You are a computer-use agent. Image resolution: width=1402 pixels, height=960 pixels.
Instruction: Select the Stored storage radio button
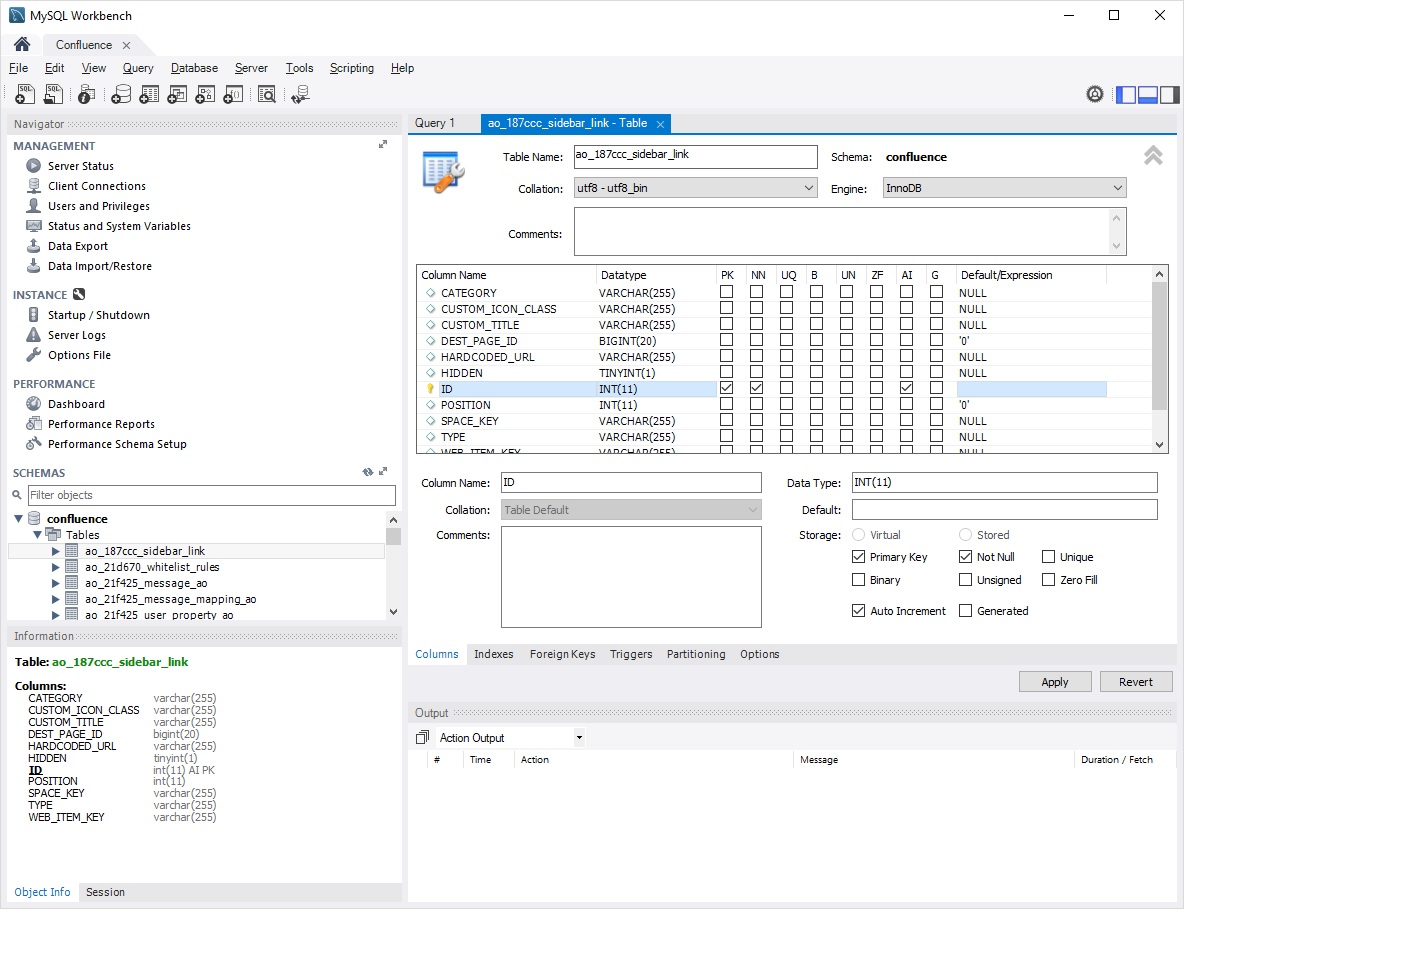(x=965, y=535)
